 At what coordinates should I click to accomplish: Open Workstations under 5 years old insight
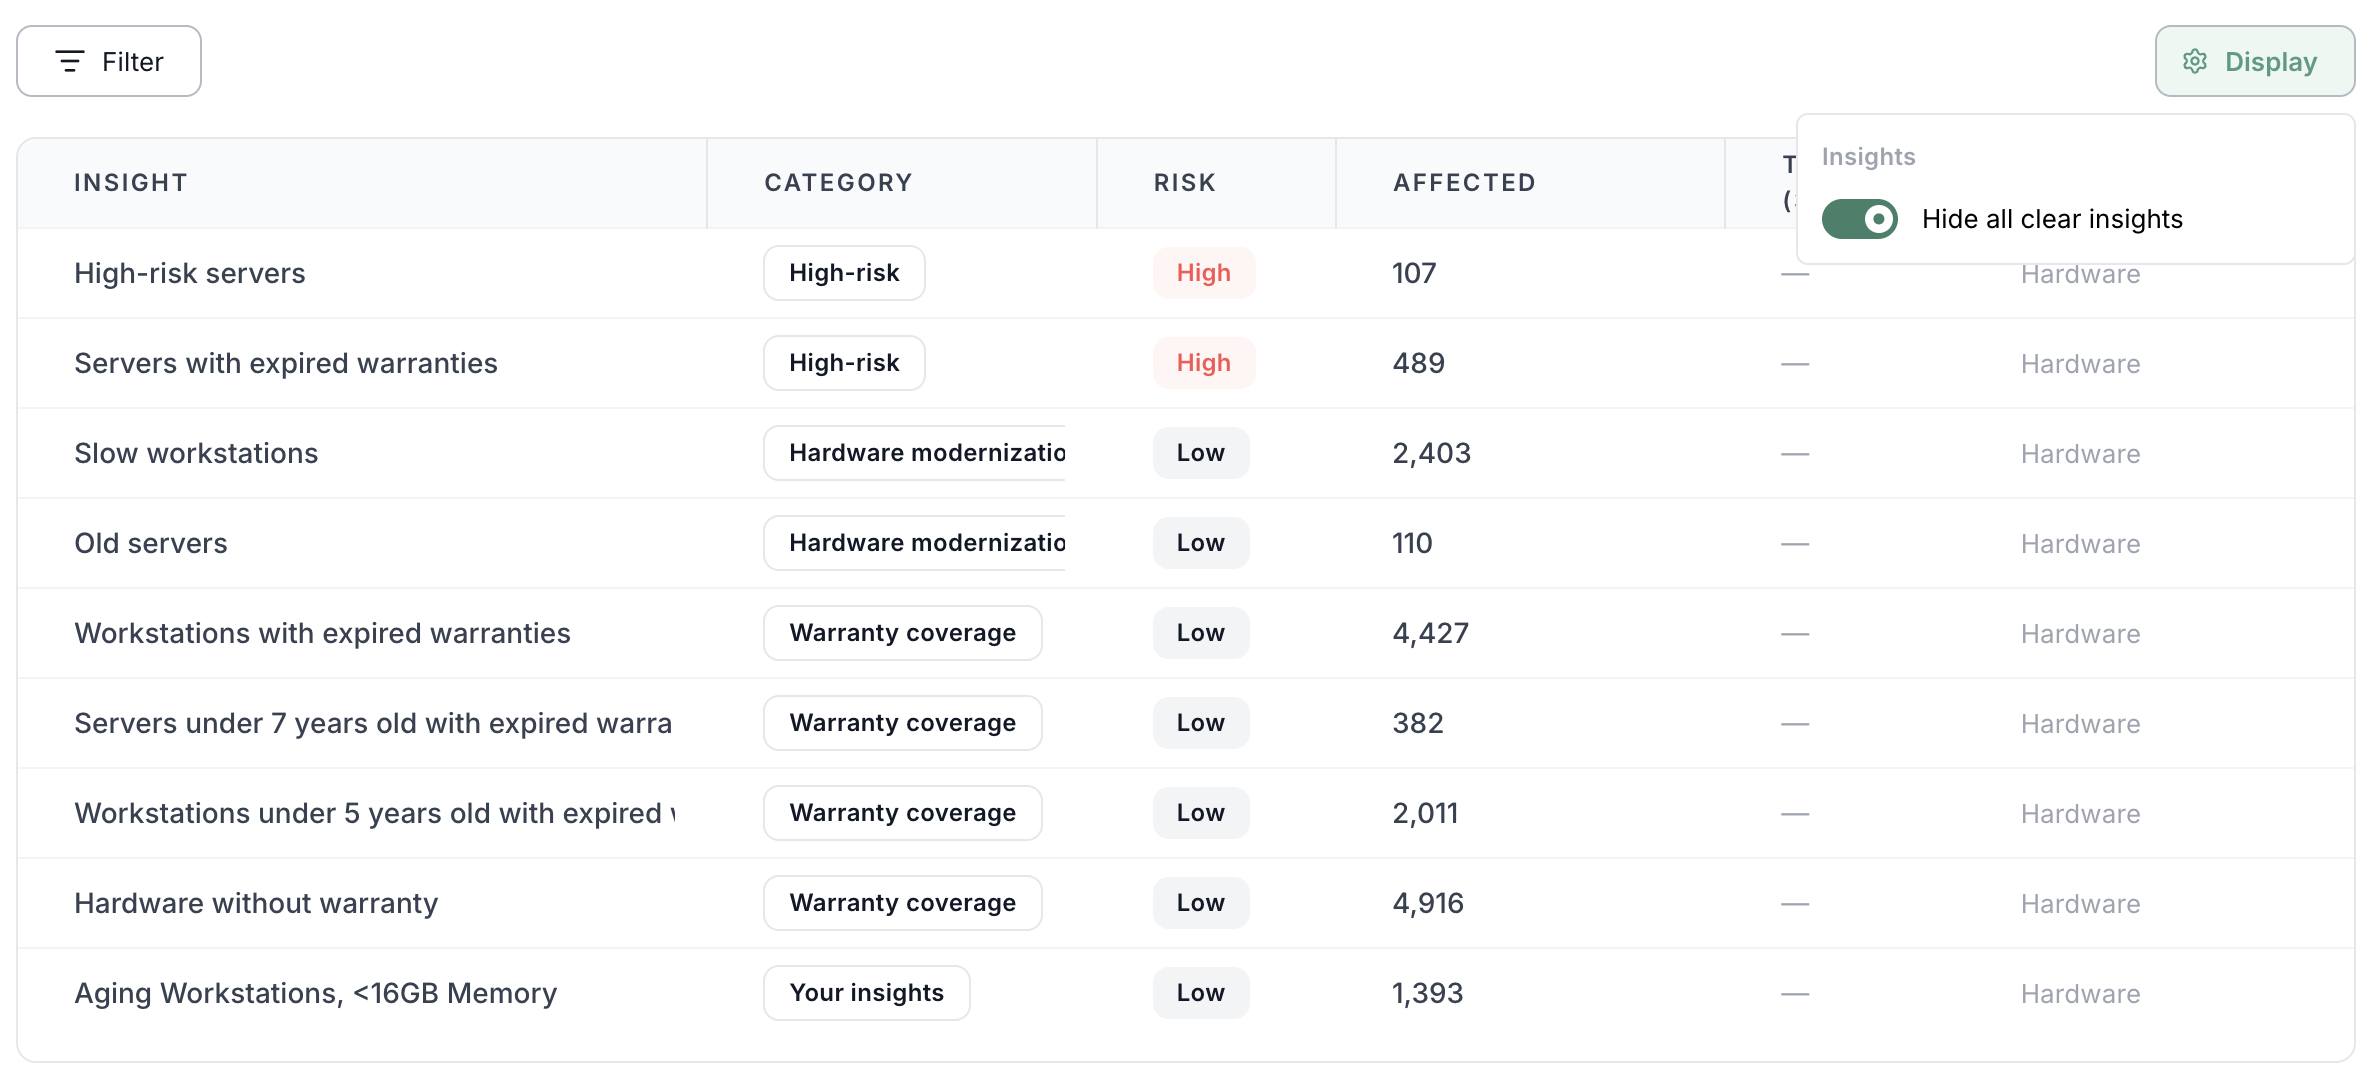click(375, 813)
